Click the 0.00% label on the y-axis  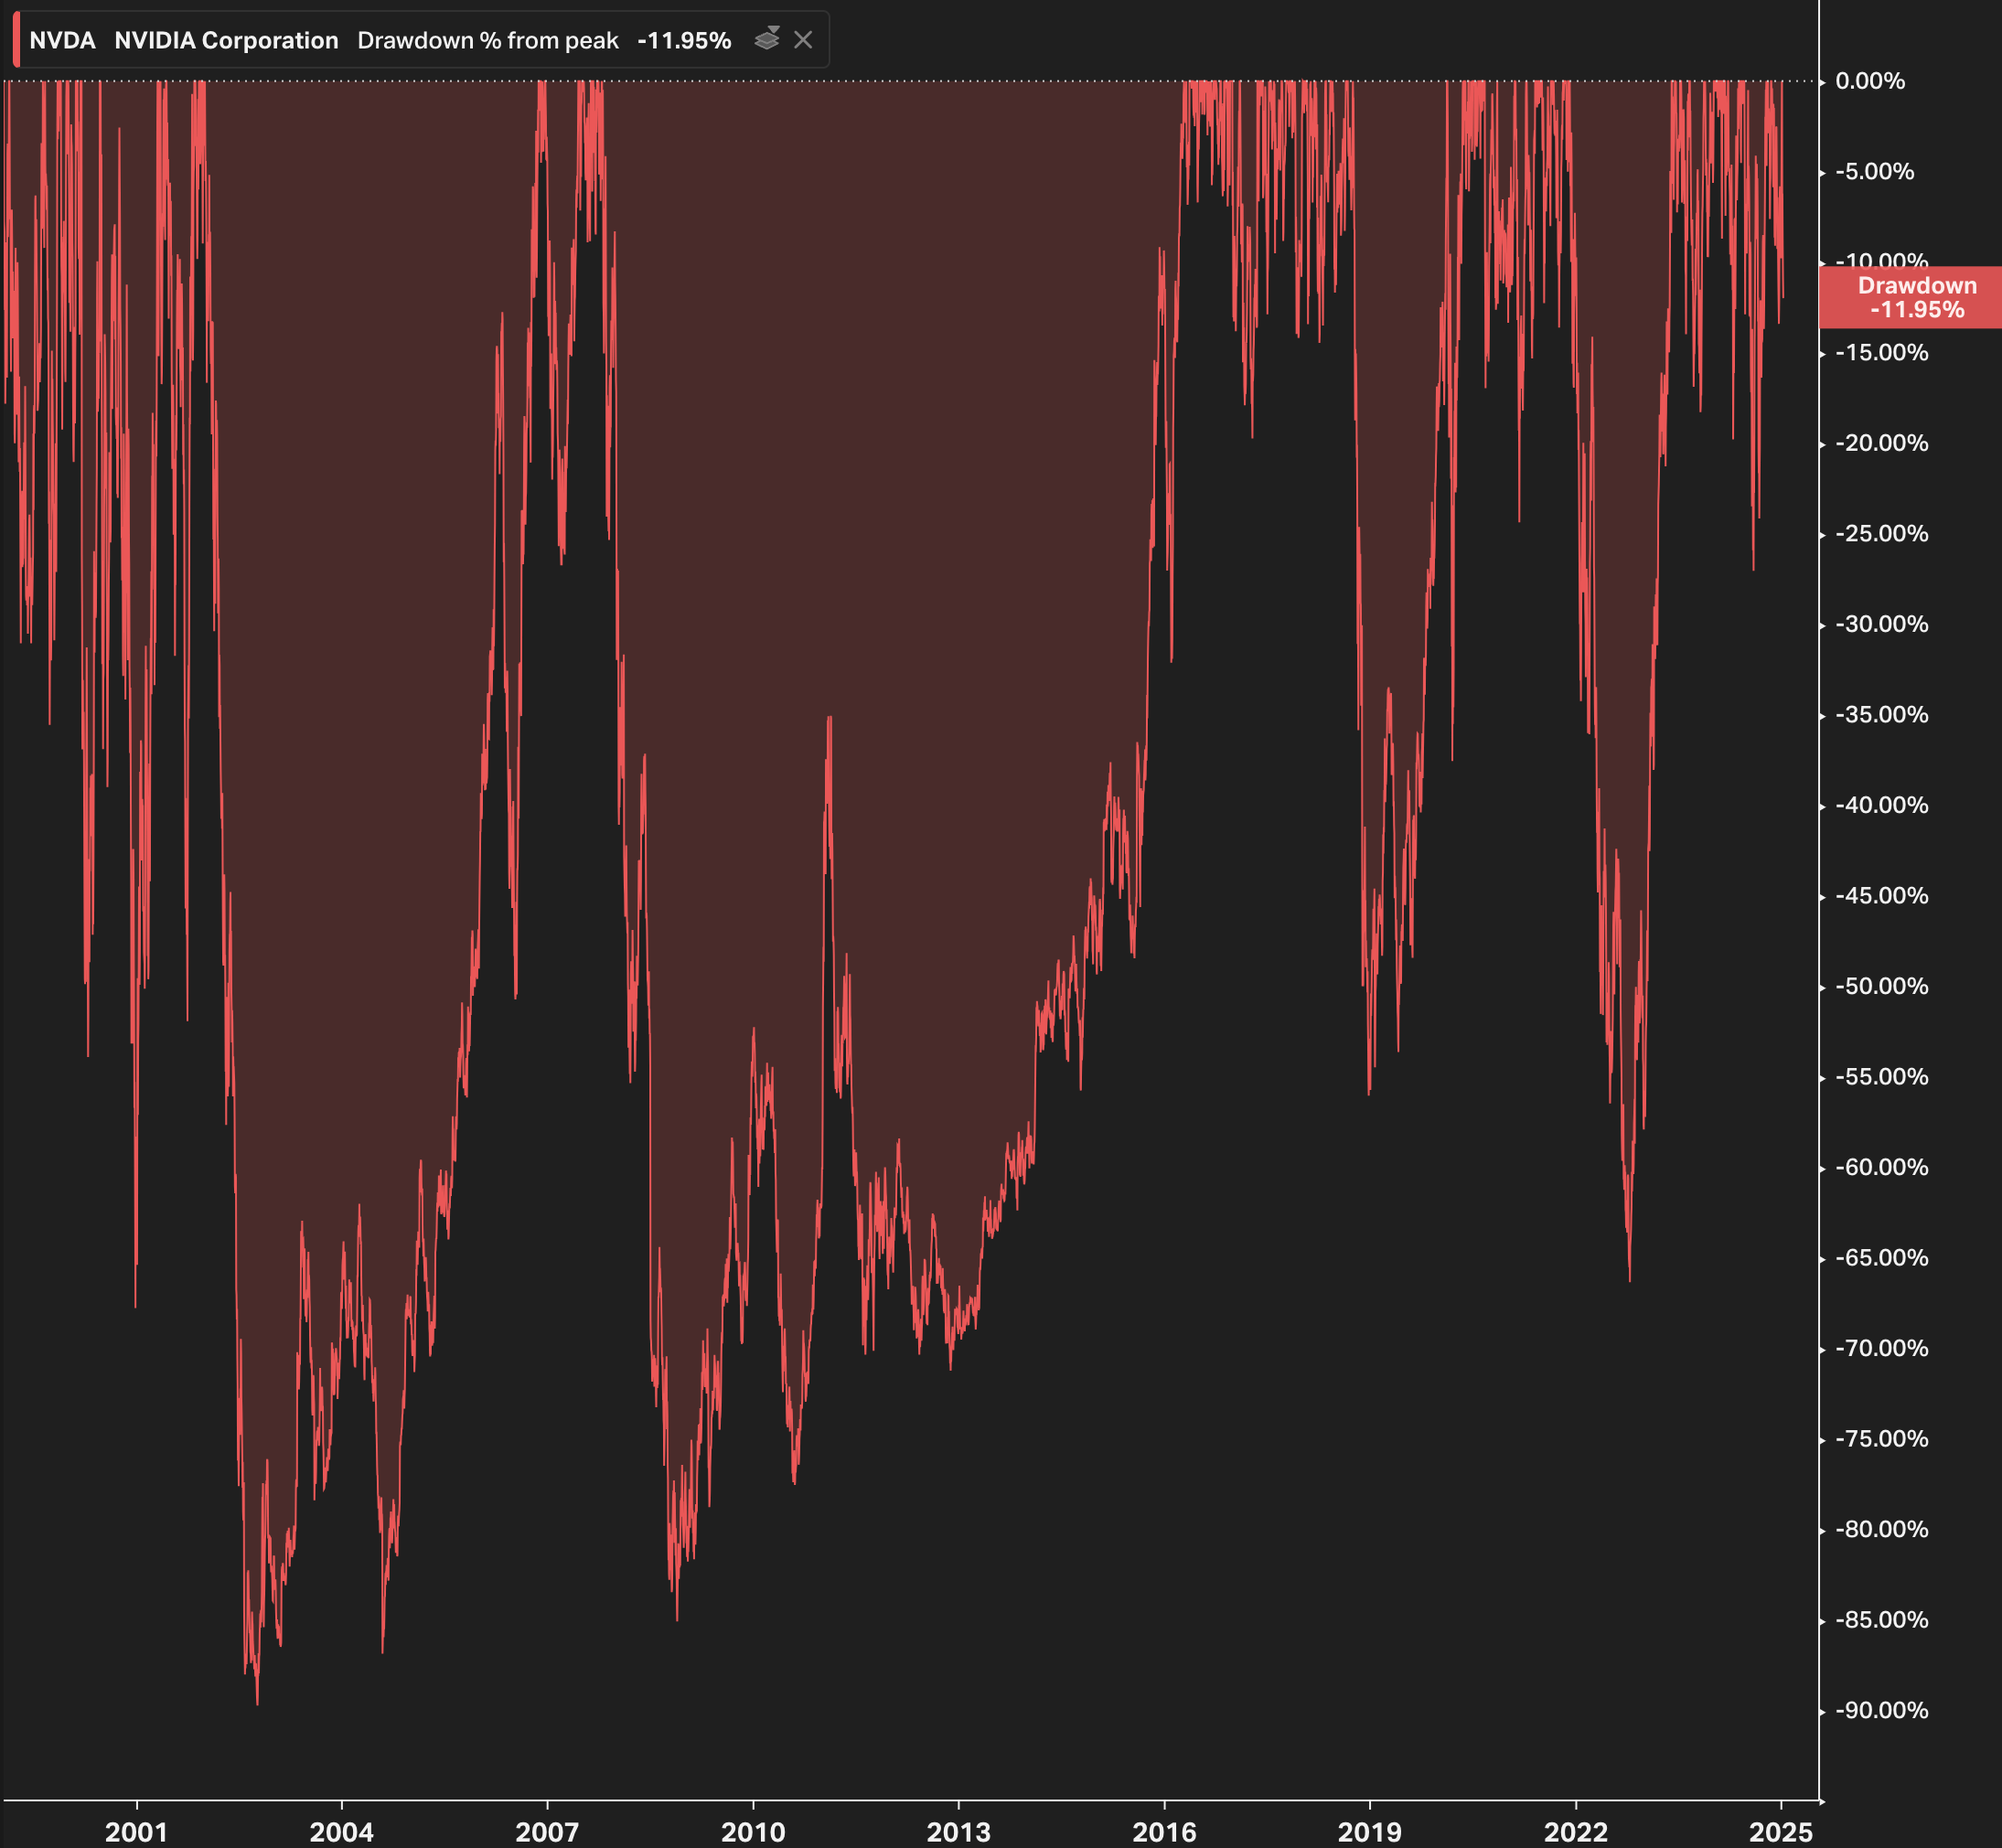click(x=1869, y=81)
